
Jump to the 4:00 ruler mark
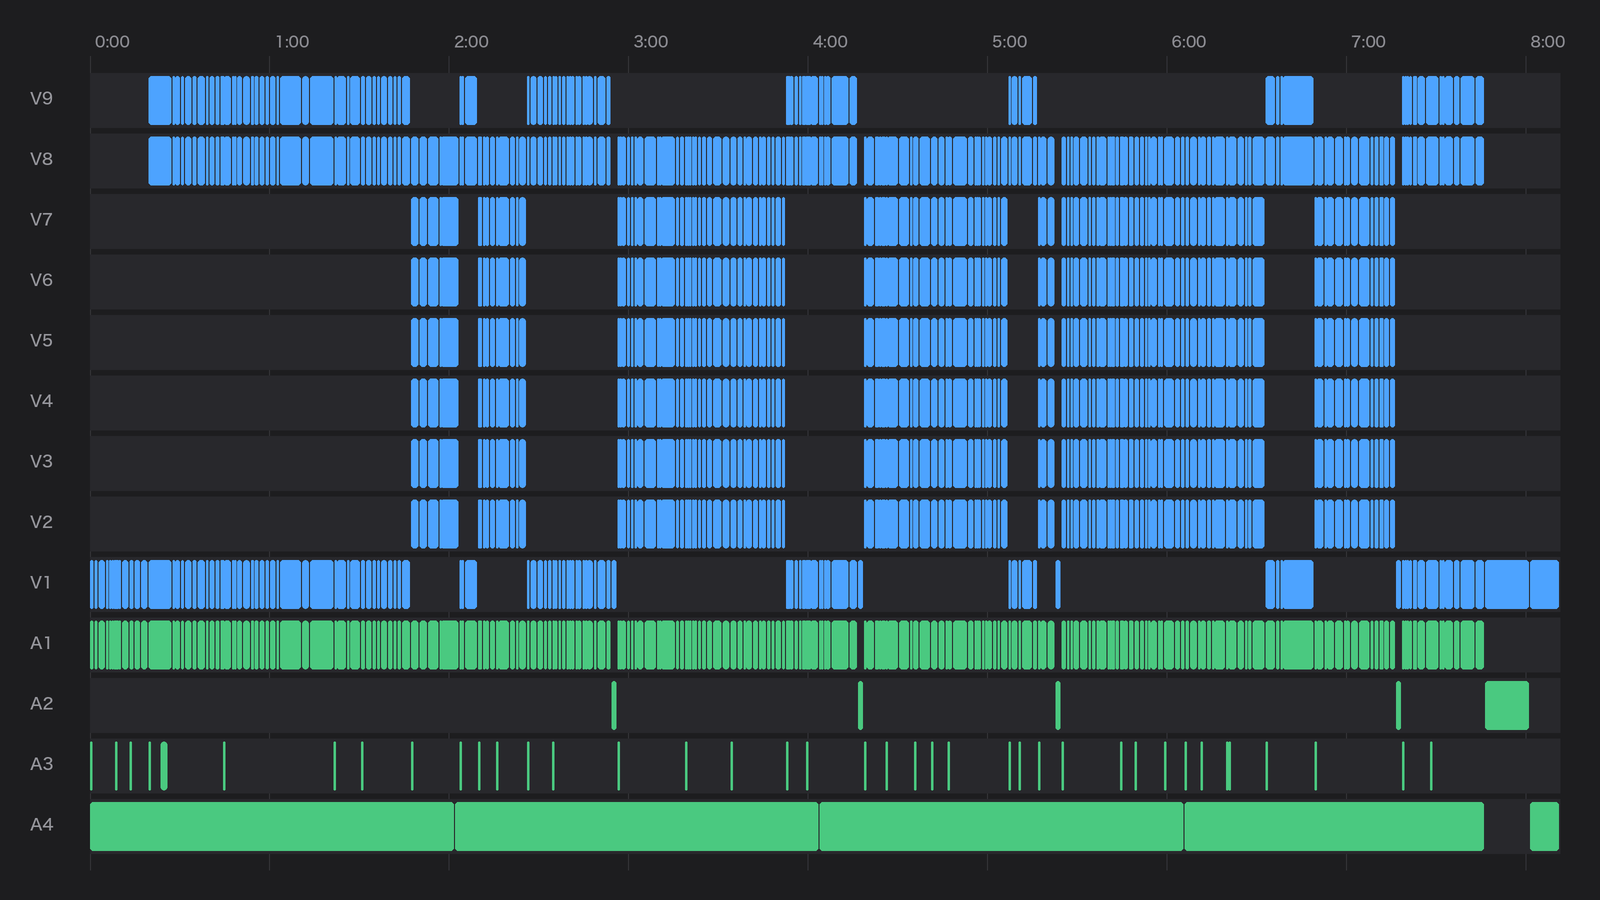(x=830, y=41)
